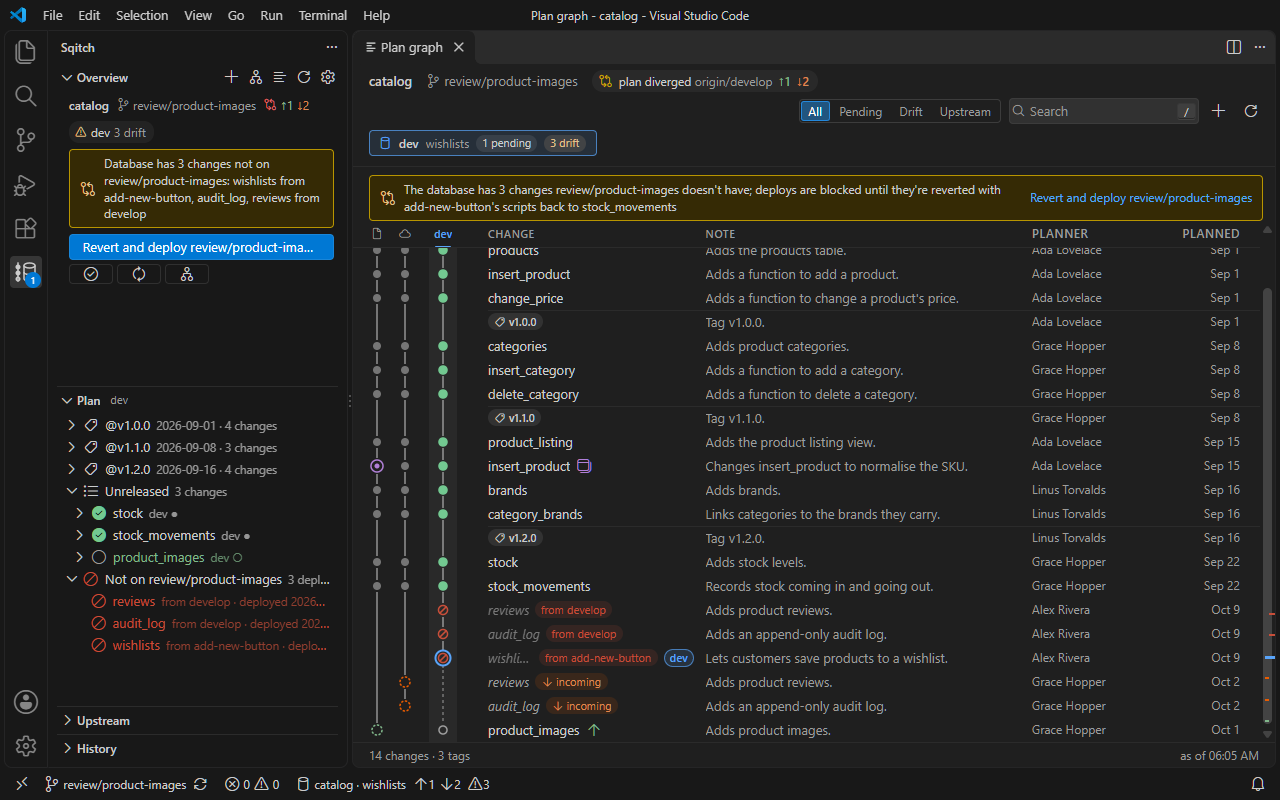This screenshot has height=800, width=1280.
Task: Open the Go menu
Action: tap(236, 15)
